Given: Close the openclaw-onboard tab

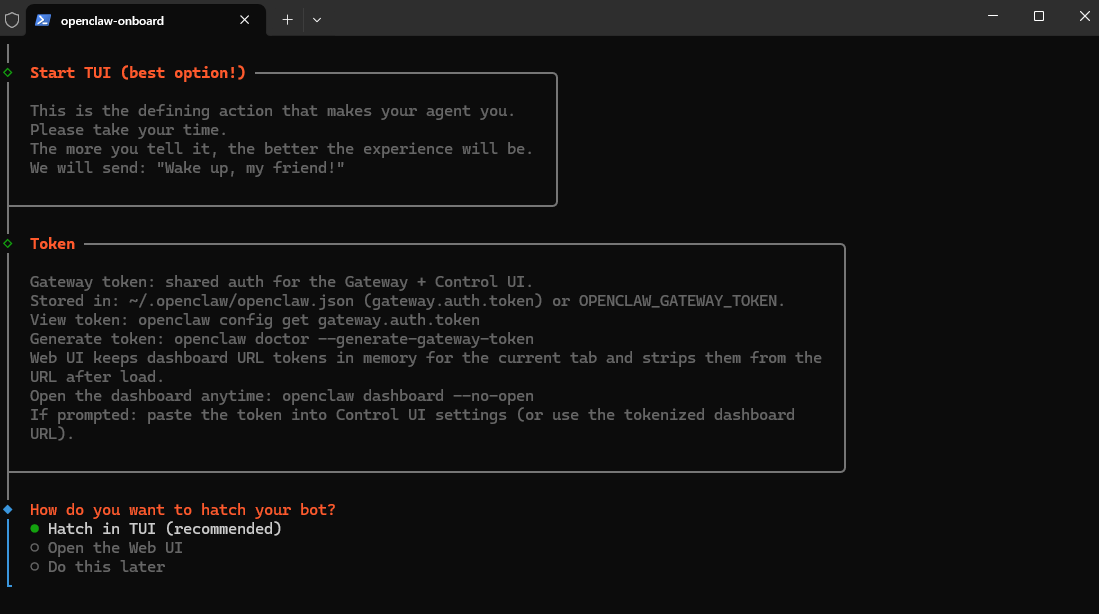Looking at the screenshot, I should click(x=245, y=19).
